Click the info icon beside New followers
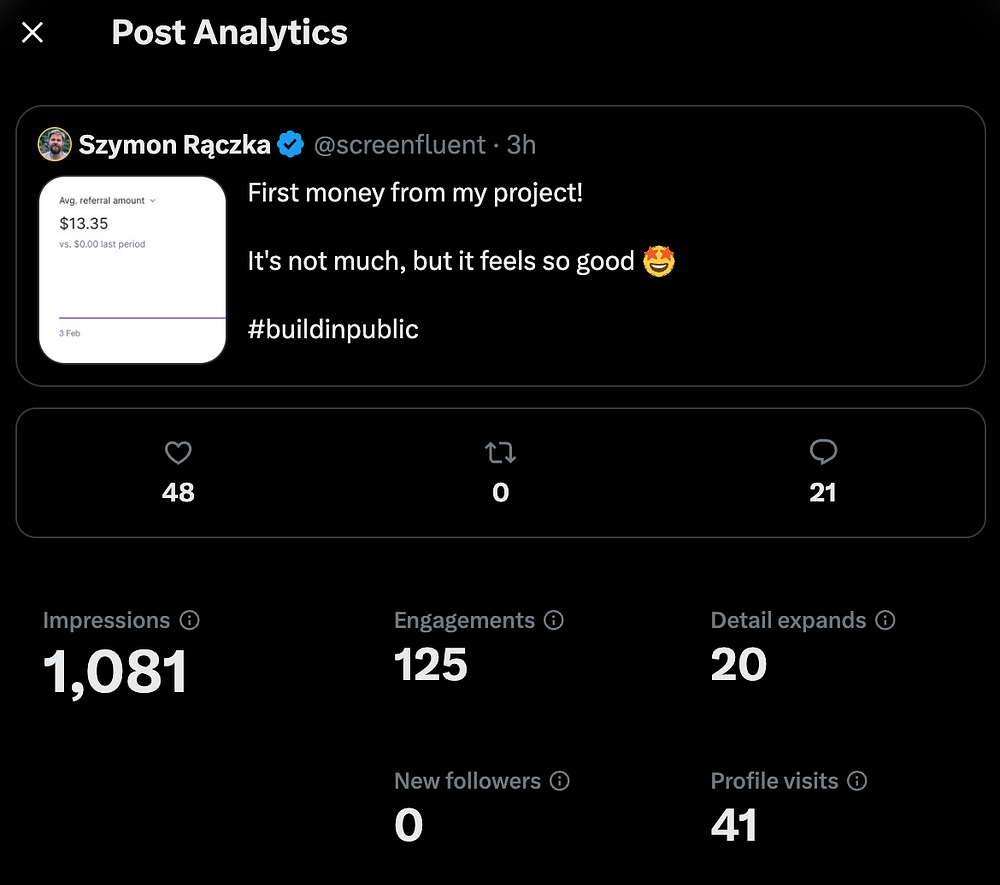 coord(560,780)
